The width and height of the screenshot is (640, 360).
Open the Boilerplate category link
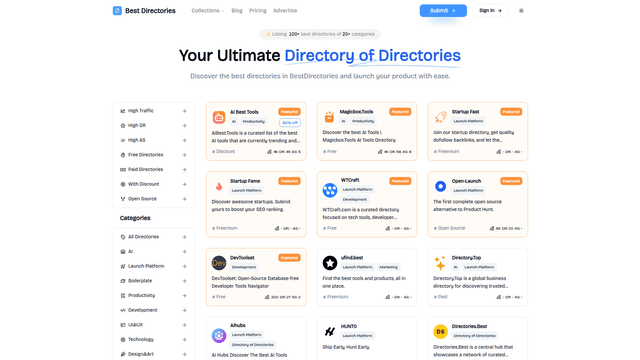click(153, 281)
